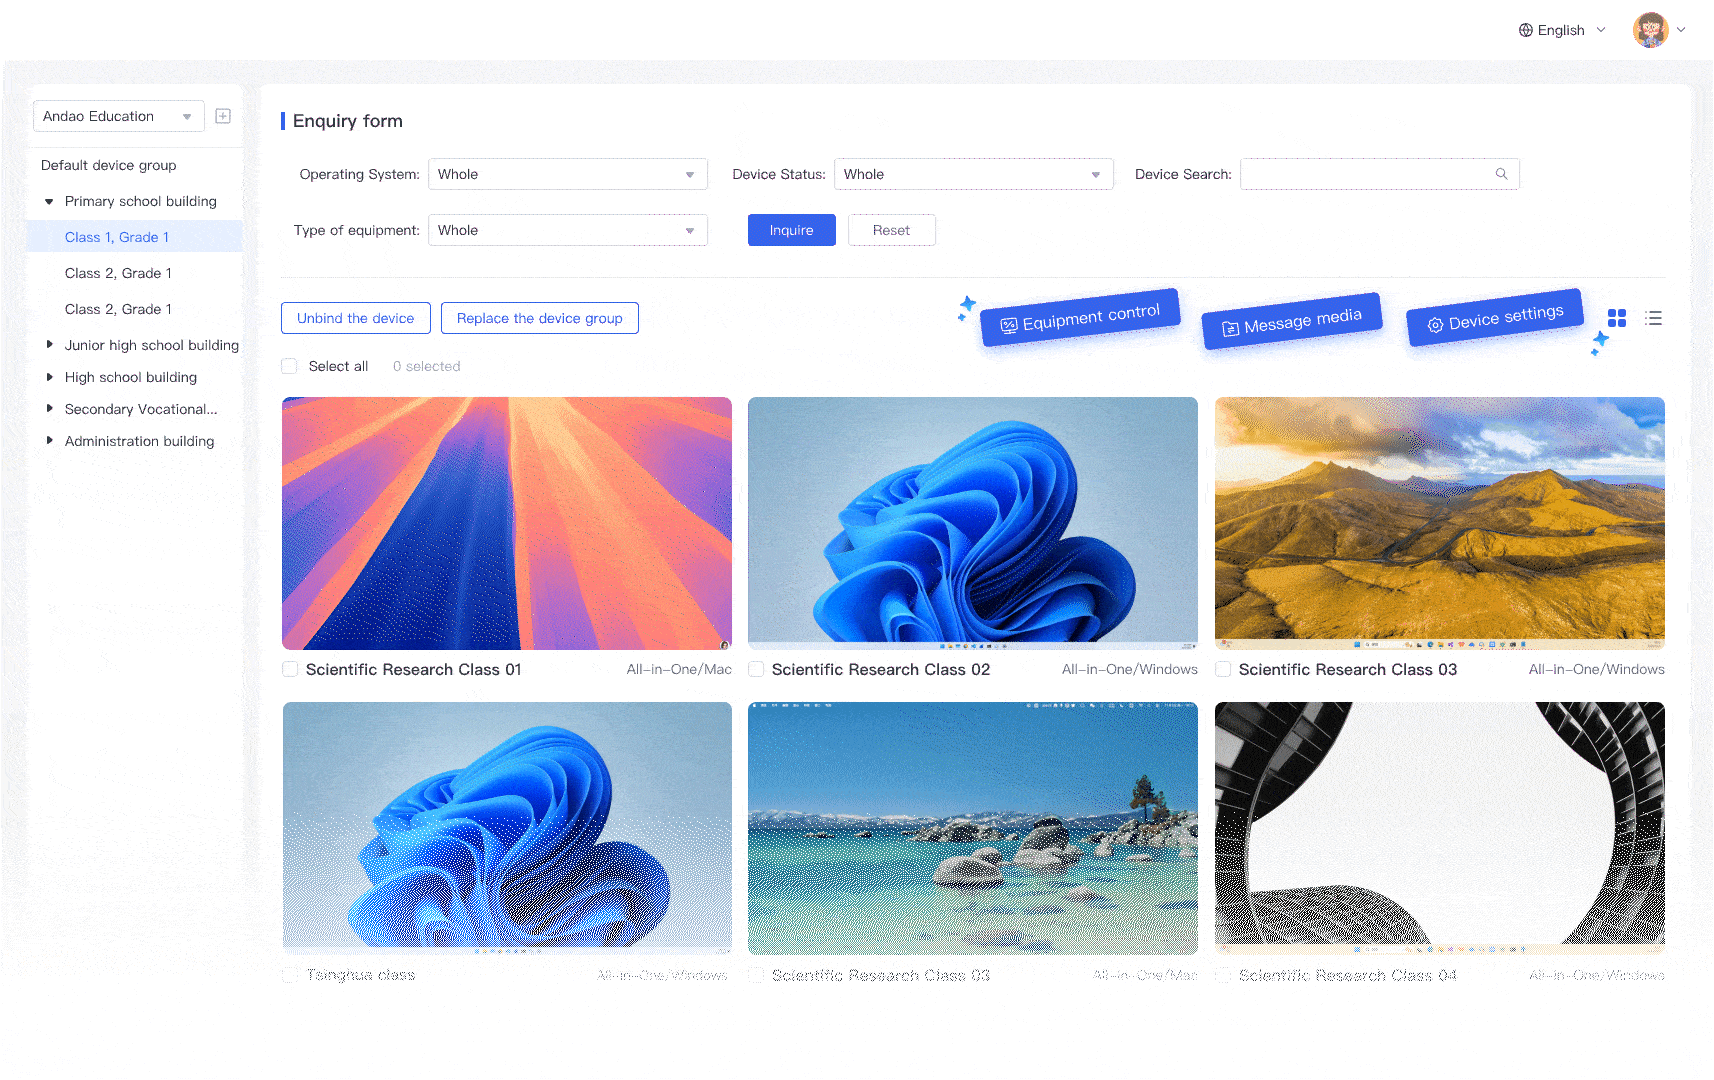Check the Windows Scientific Research Class 03 box
1714x1080 pixels.
coord(1223,669)
